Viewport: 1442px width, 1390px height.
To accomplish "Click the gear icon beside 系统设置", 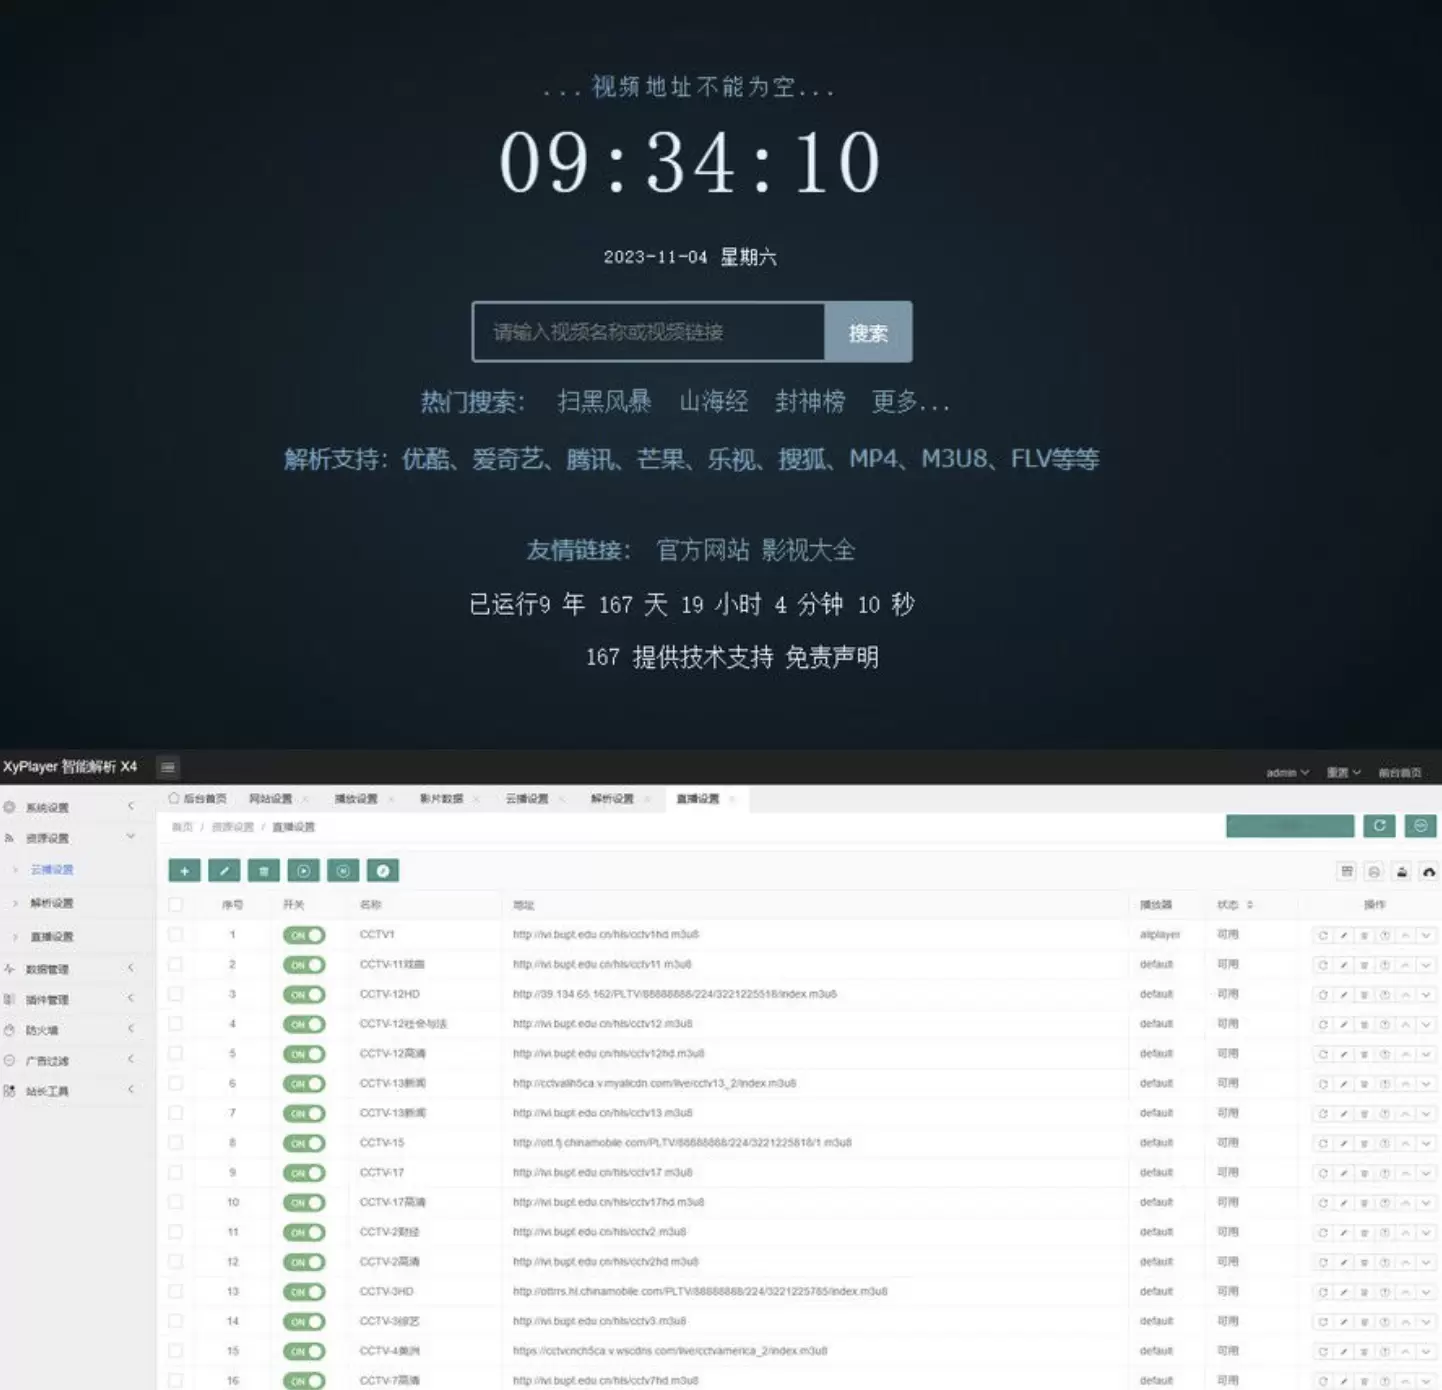I will tap(9, 807).
